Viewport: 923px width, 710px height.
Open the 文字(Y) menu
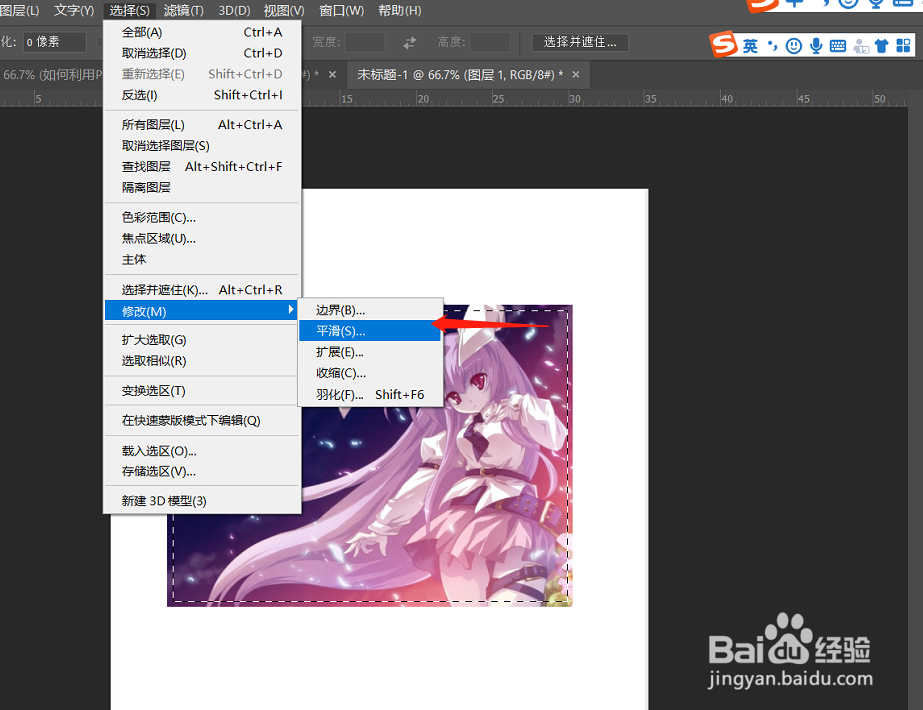(74, 11)
